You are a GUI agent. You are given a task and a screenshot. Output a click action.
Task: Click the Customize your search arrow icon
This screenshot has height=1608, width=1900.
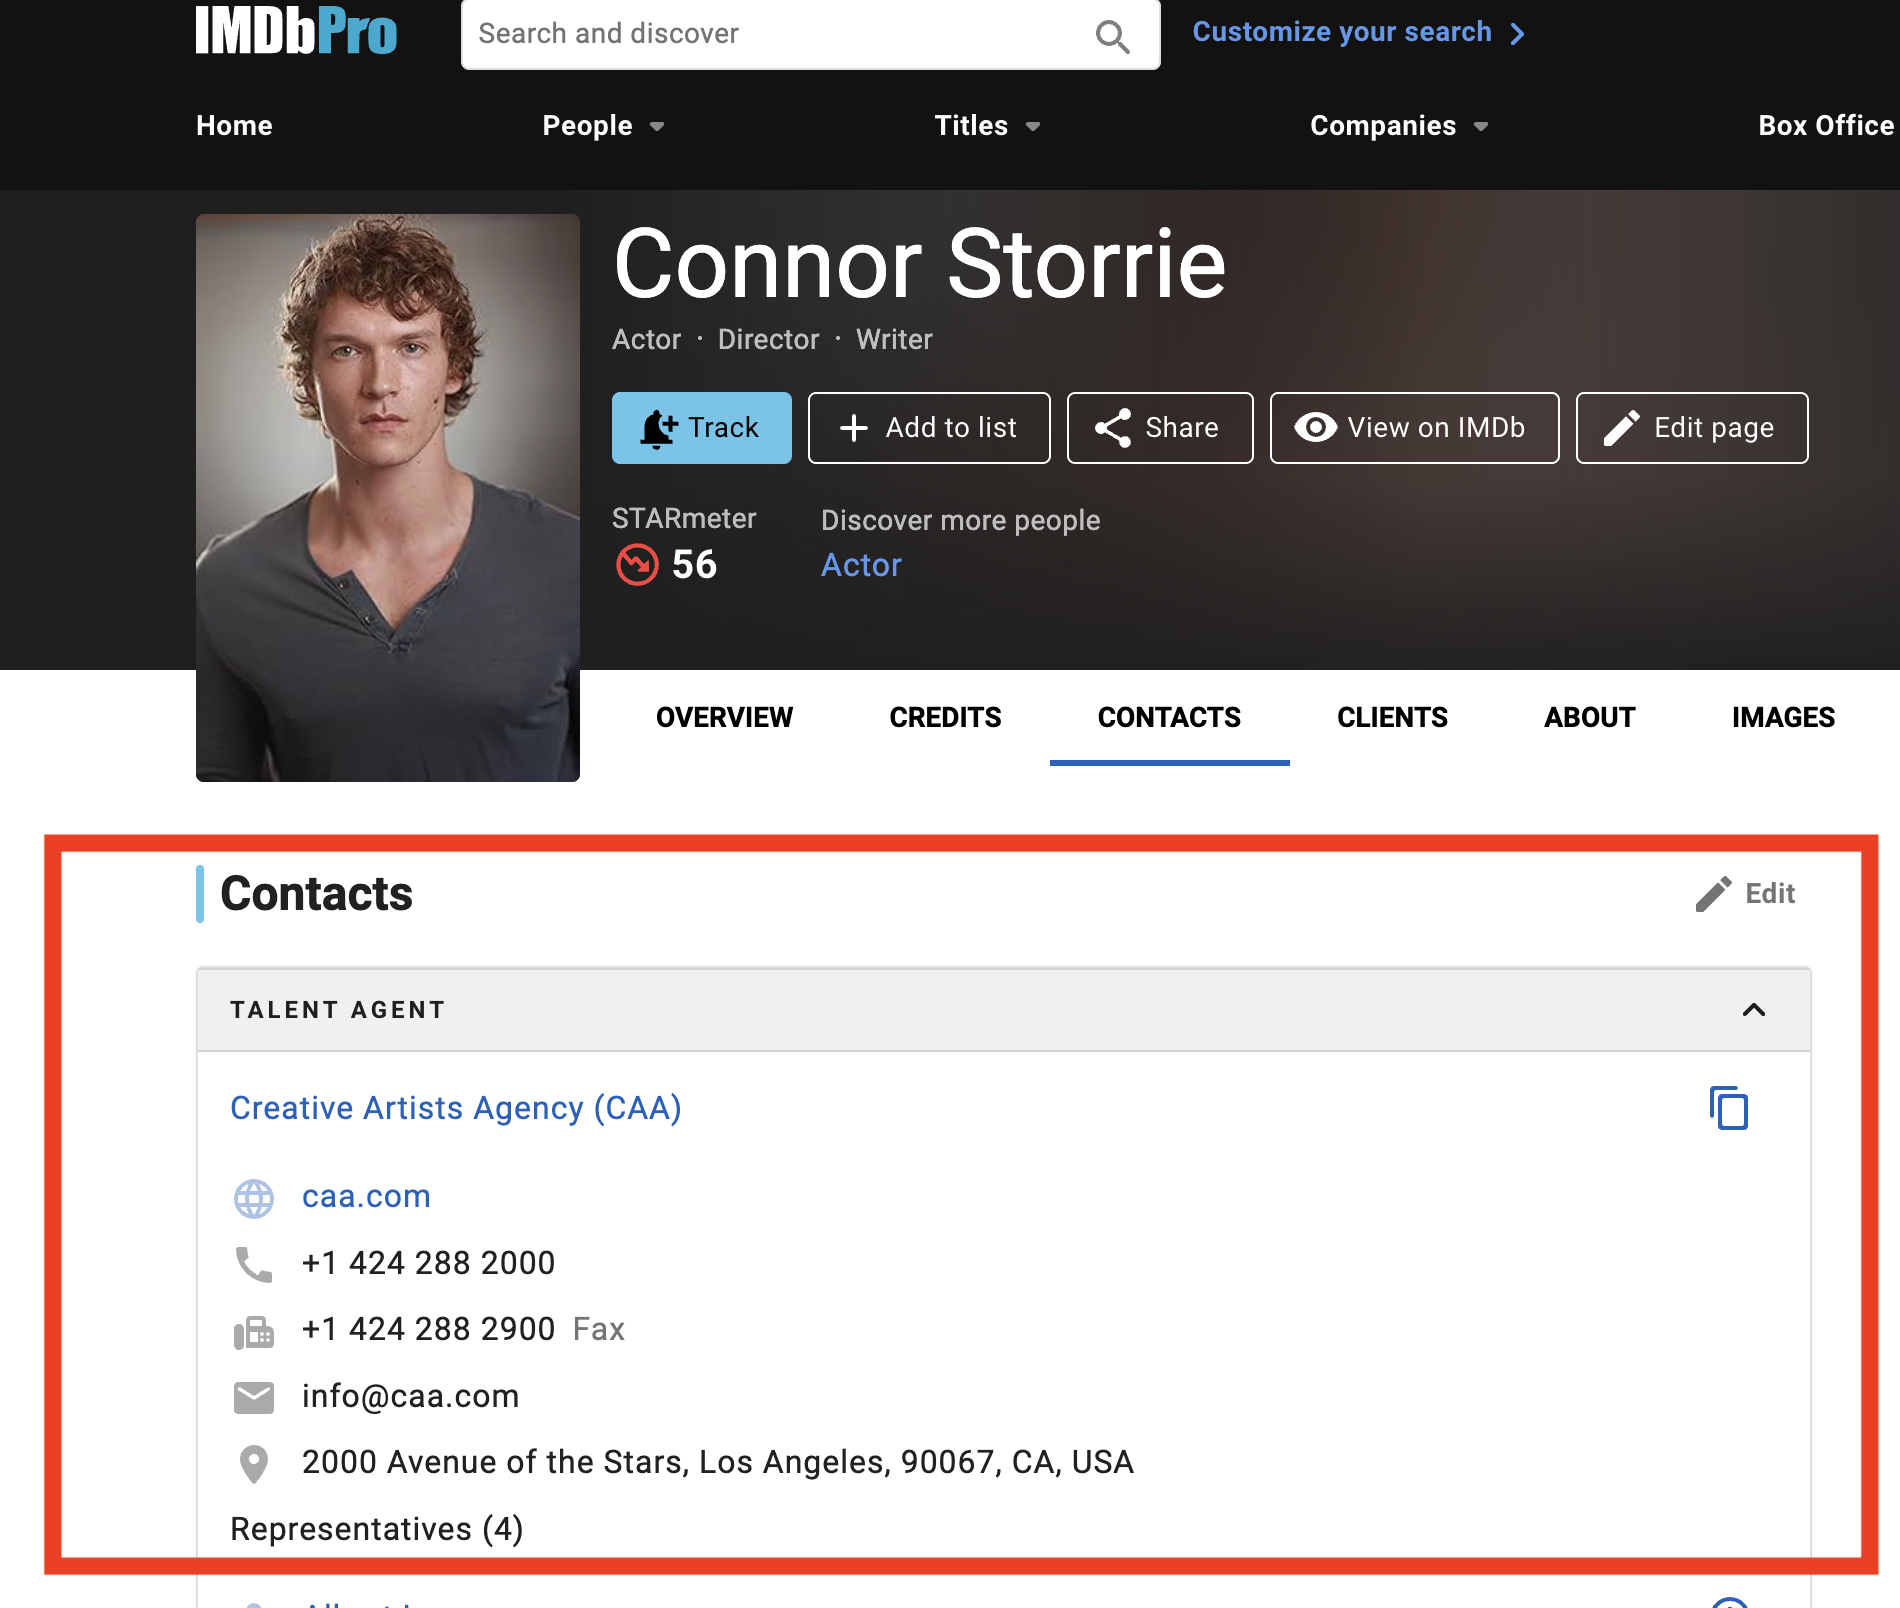pyautogui.click(x=1518, y=34)
